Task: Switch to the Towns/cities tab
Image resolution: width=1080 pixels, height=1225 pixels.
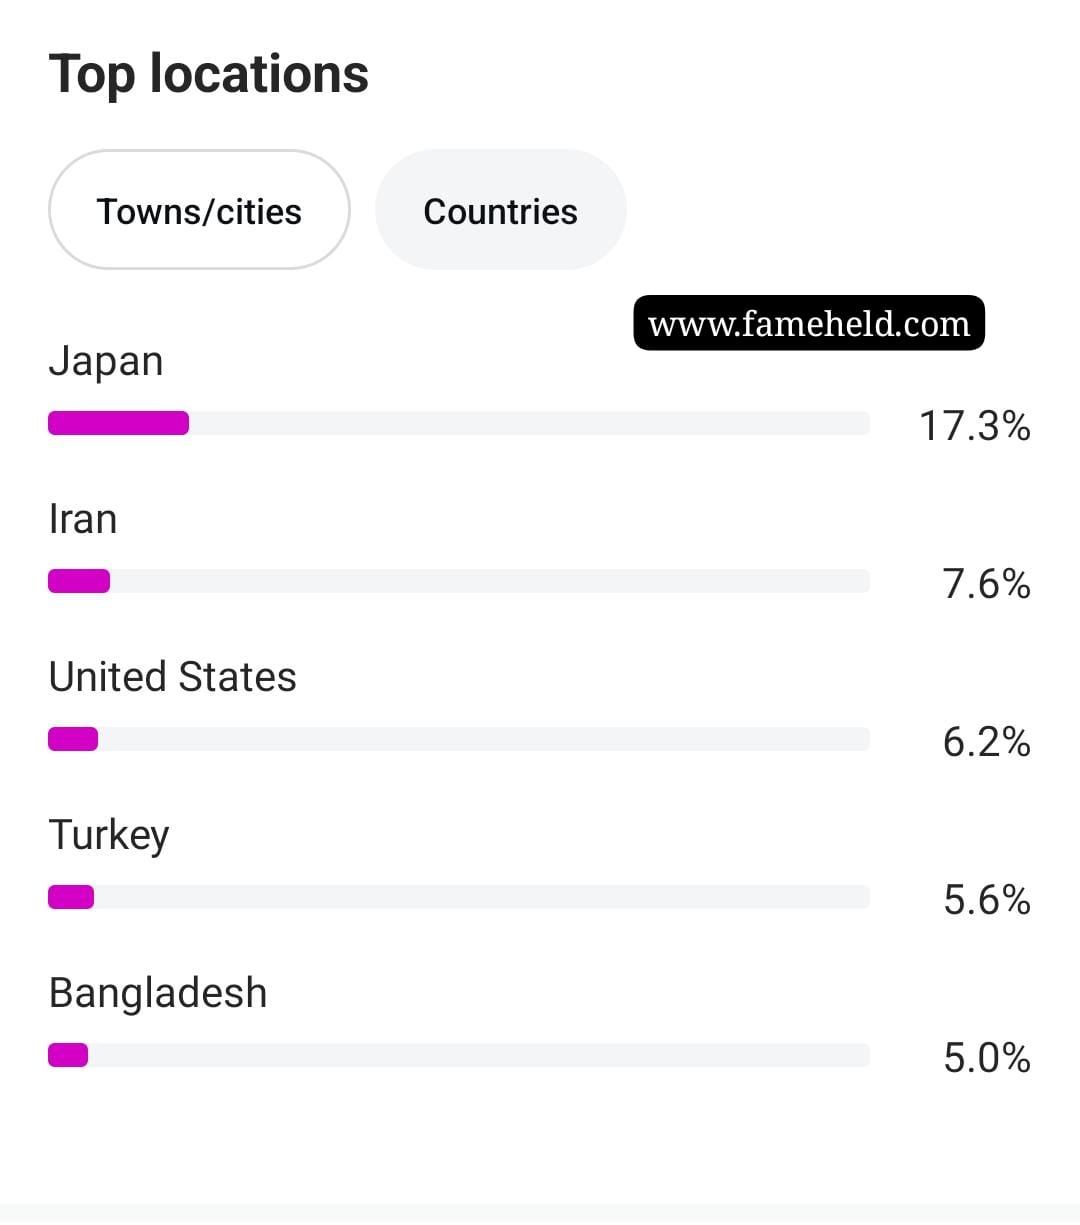Action: click(x=199, y=210)
